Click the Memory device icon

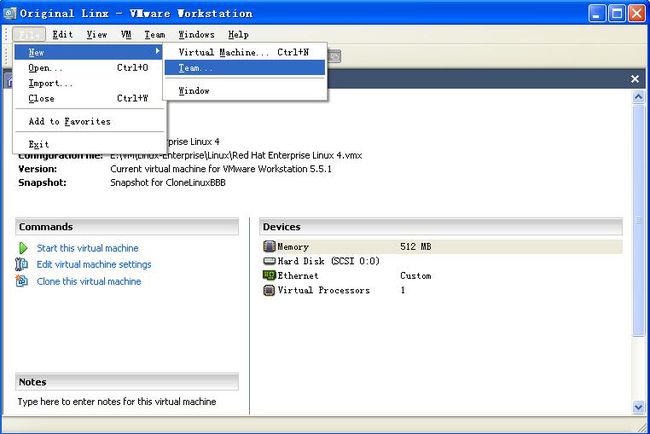(269, 247)
